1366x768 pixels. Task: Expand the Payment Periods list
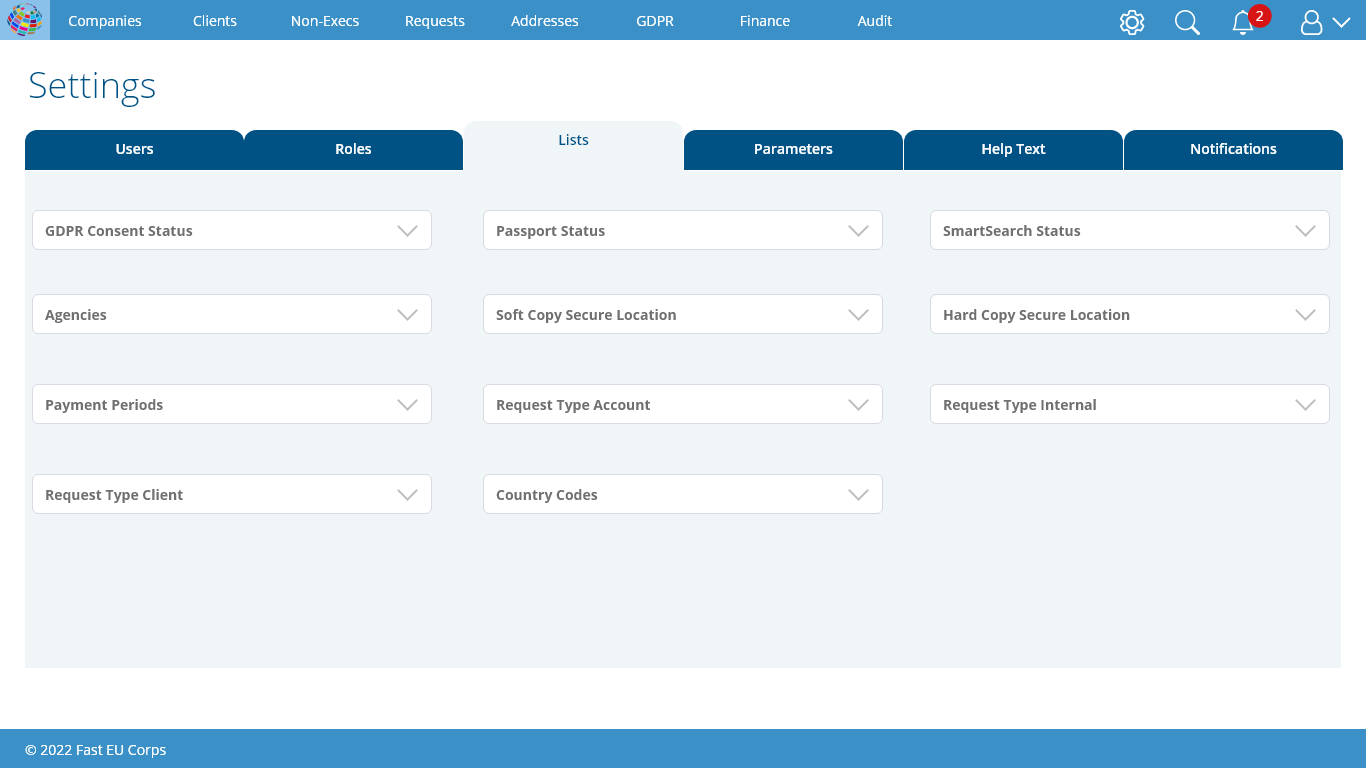[232, 404]
